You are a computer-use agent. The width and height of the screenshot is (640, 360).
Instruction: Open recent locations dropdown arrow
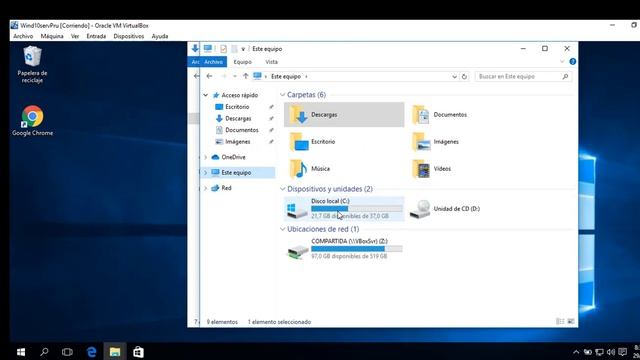click(x=235, y=76)
